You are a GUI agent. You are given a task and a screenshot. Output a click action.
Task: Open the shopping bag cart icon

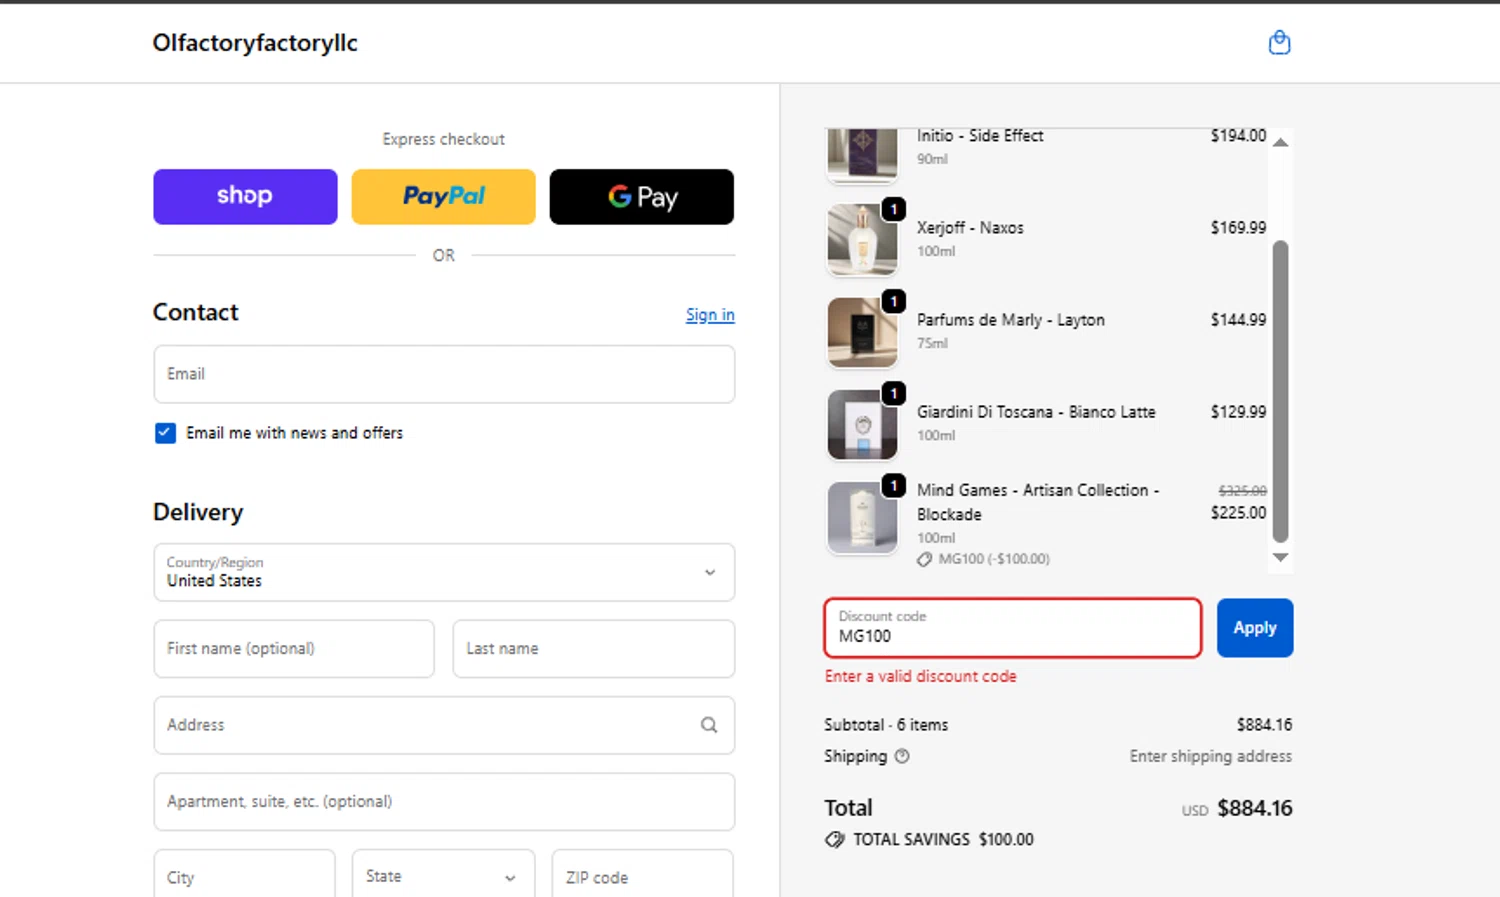pyautogui.click(x=1279, y=42)
